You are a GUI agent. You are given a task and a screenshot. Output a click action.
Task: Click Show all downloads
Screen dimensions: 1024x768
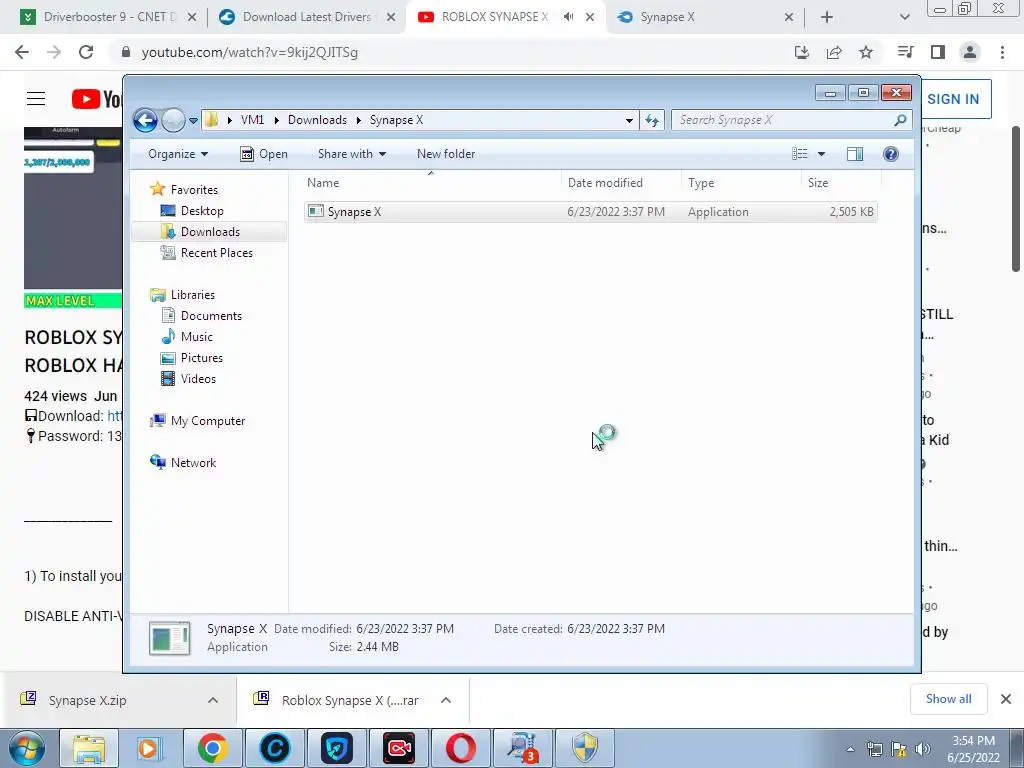(x=948, y=699)
